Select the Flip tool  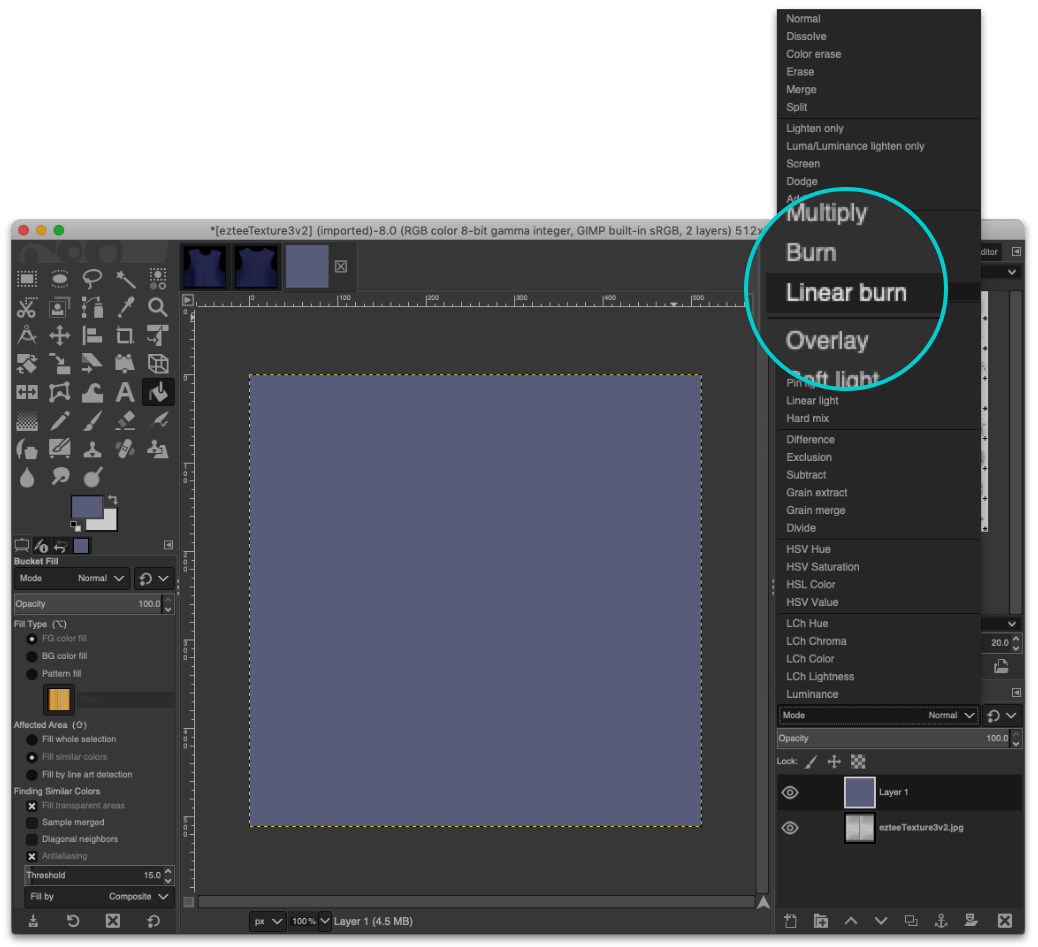tap(27, 392)
